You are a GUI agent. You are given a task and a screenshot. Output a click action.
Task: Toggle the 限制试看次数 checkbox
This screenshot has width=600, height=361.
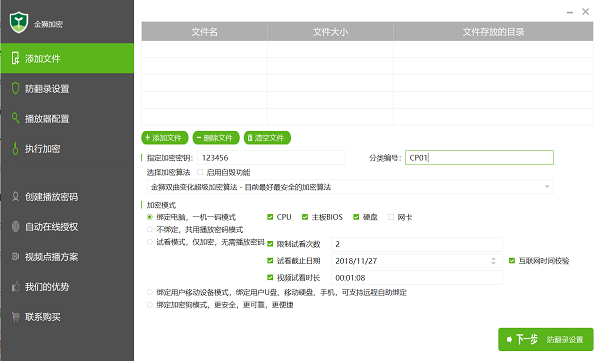click(270, 244)
